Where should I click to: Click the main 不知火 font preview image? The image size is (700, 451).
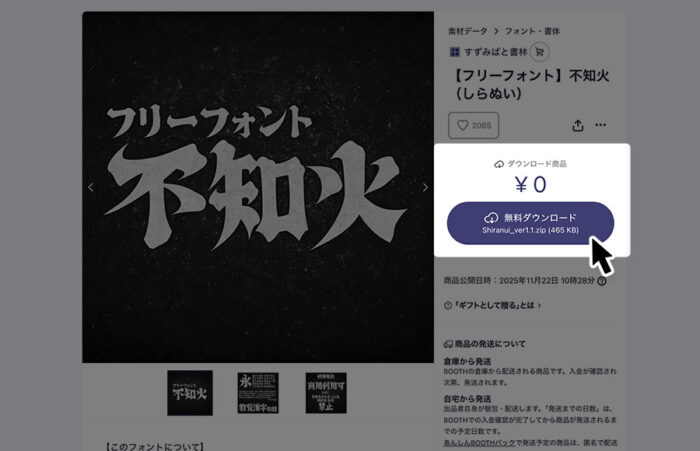pos(258,187)
